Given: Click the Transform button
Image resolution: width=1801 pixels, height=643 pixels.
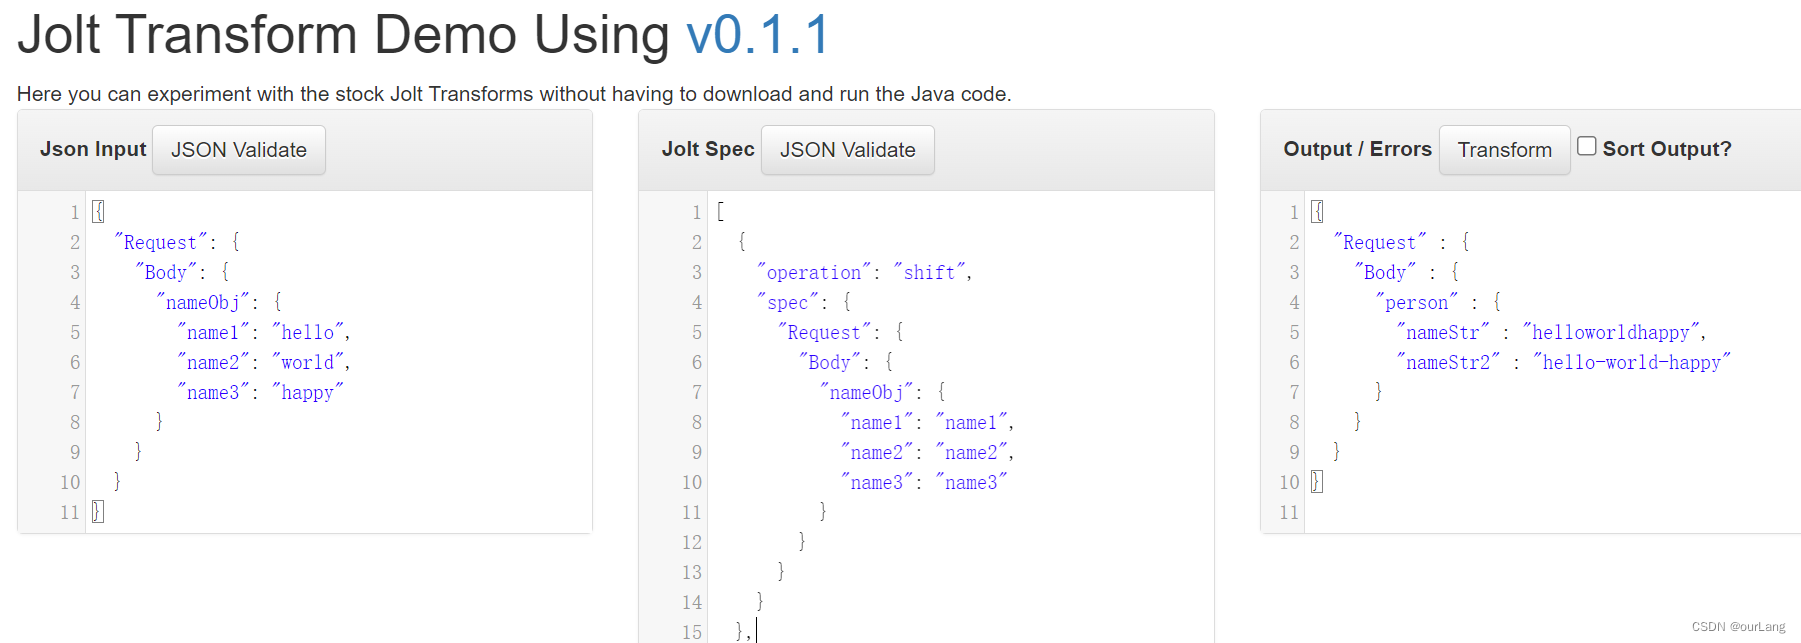Looking at the screenshot, I should click(x=1504, y=150).
